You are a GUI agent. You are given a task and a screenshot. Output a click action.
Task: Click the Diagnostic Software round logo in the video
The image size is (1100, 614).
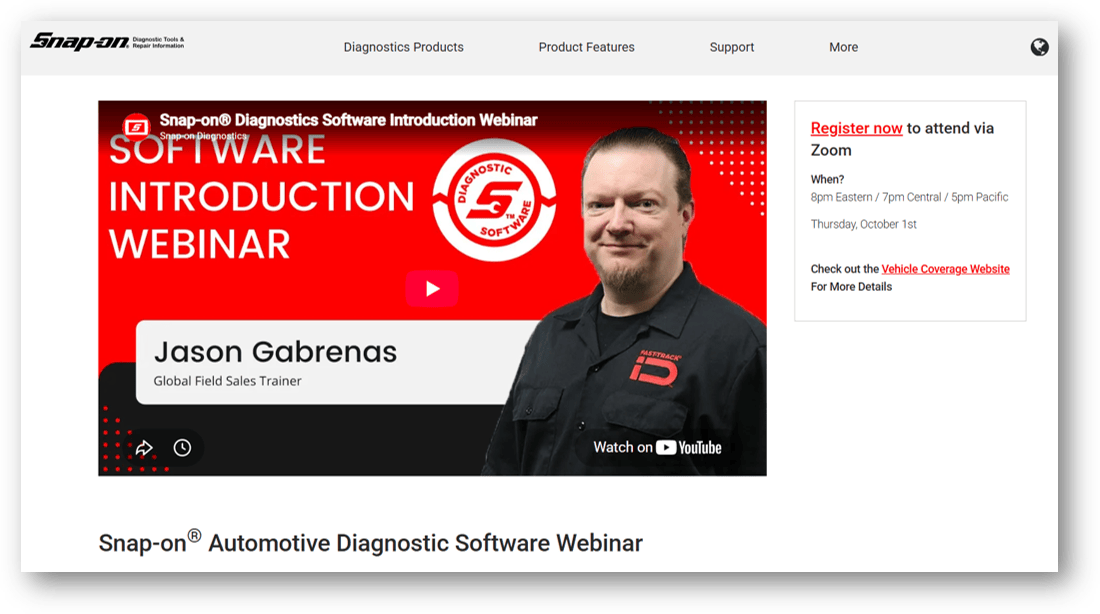click(x=495, y=200)
